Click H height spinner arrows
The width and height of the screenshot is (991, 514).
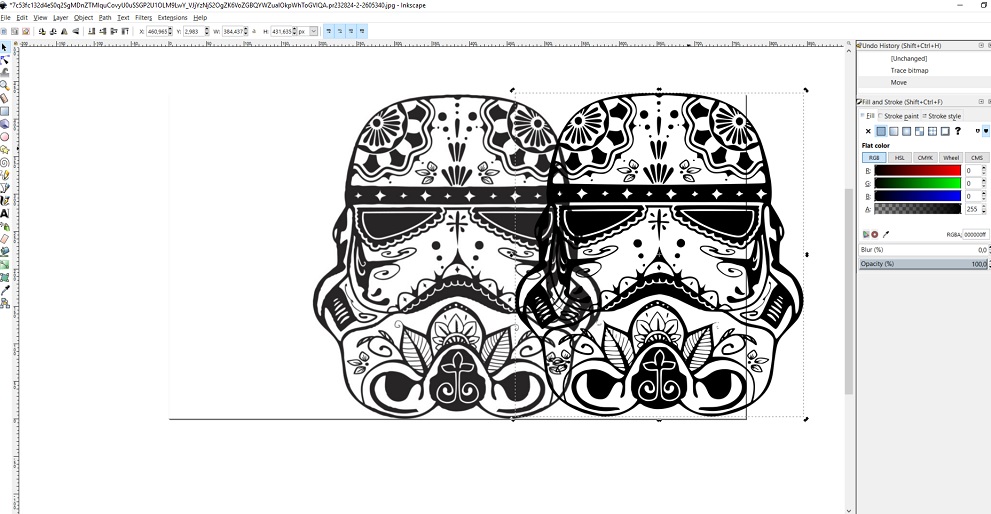click(295, 31)
